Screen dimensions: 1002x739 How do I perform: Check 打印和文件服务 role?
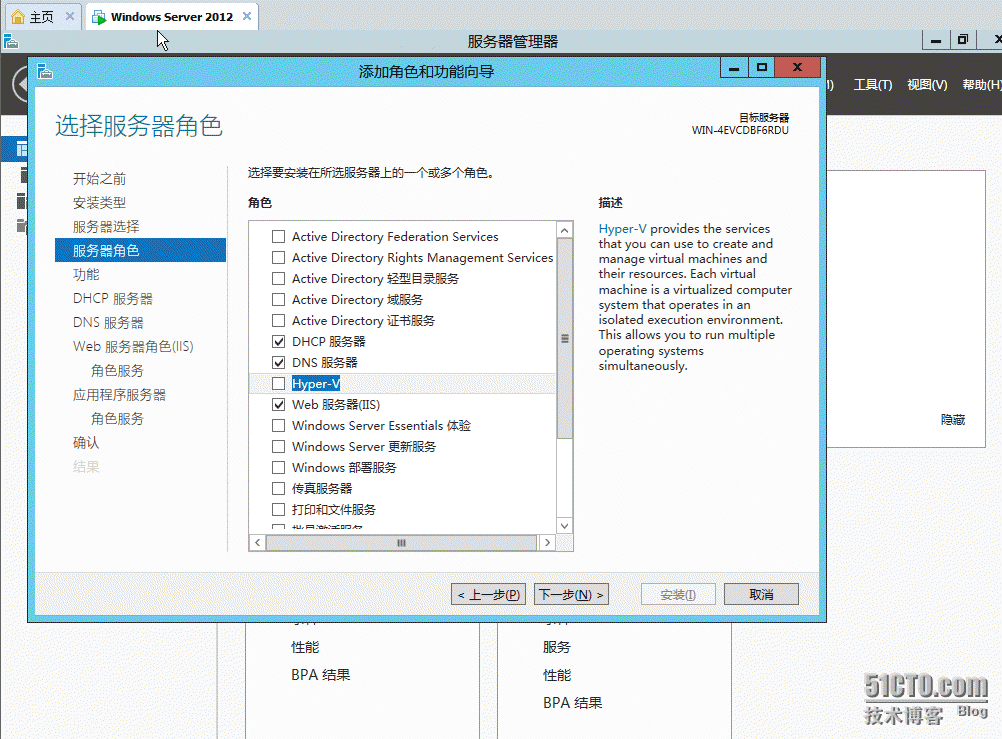point(278,510)
